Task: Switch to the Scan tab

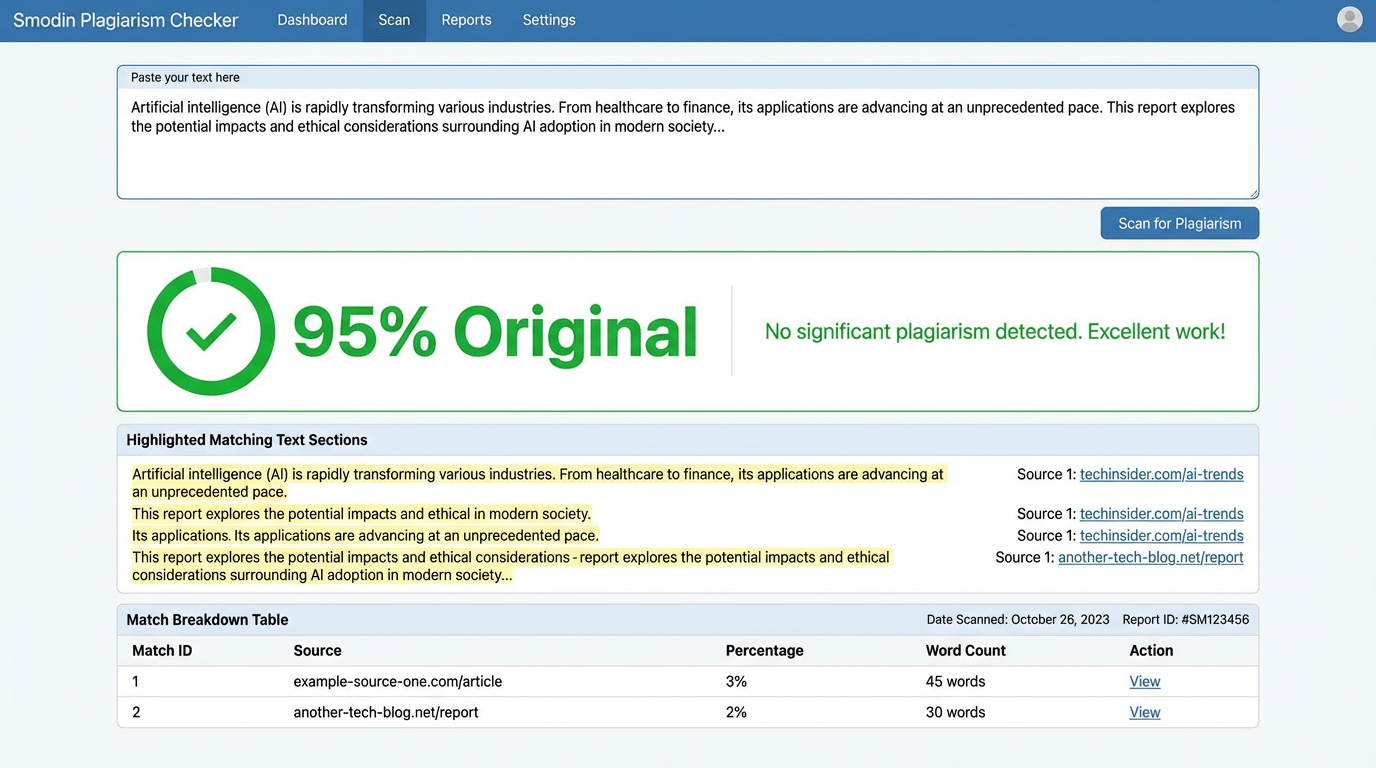Action: tap(394, 20)
